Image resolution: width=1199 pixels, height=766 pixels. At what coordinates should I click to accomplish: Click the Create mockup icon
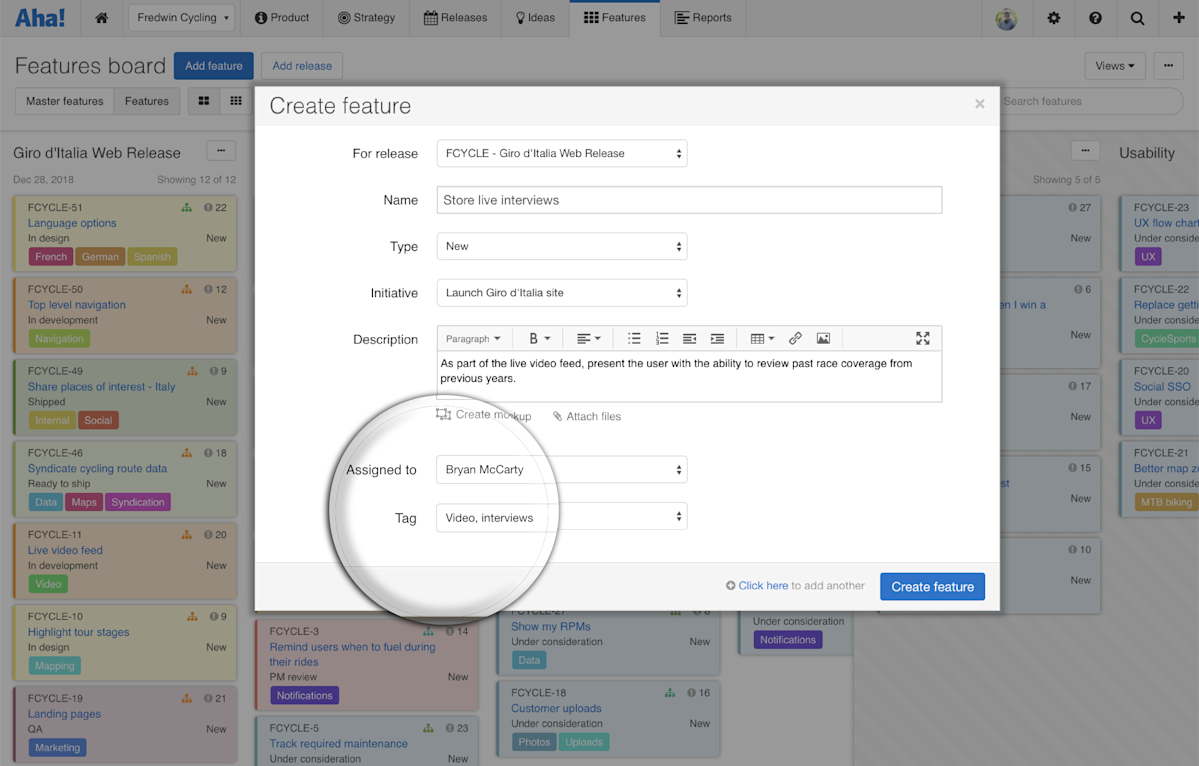point(443,414)
